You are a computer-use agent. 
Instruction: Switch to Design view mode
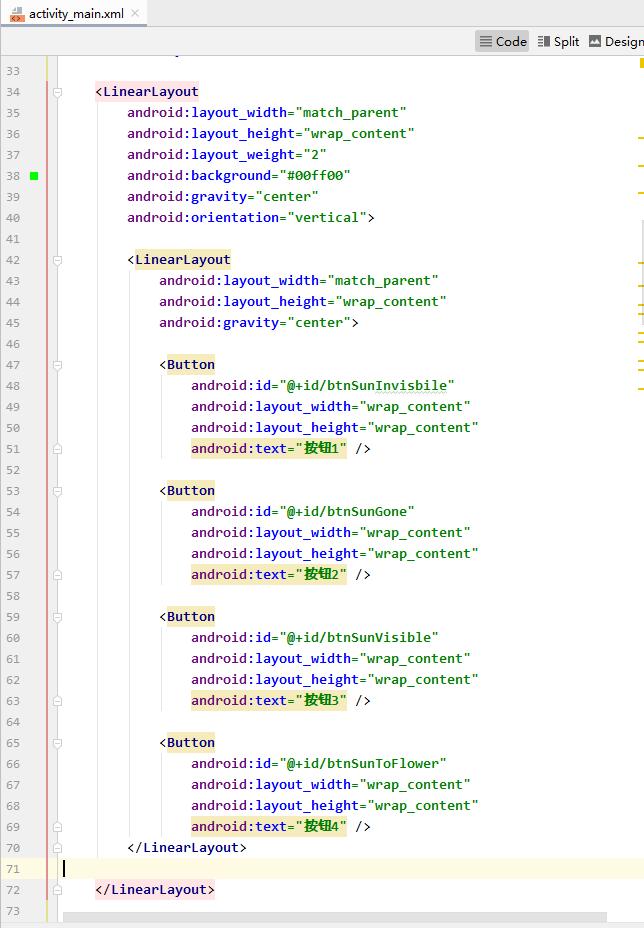coord(616,41)
